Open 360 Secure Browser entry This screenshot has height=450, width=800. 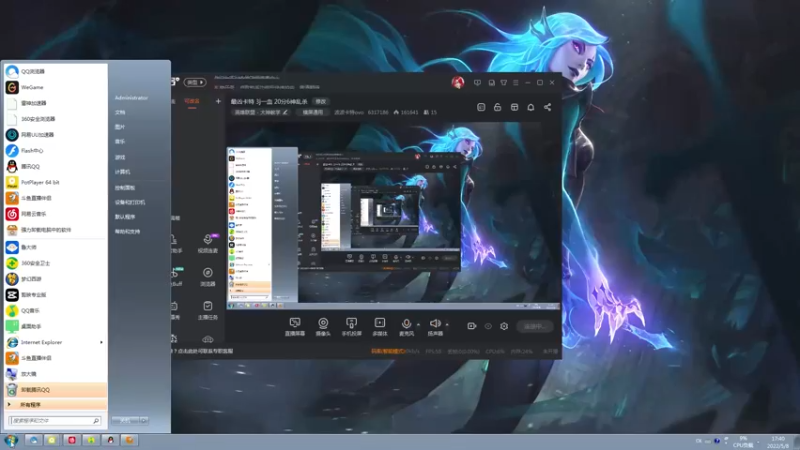click(x=55, y=119)
